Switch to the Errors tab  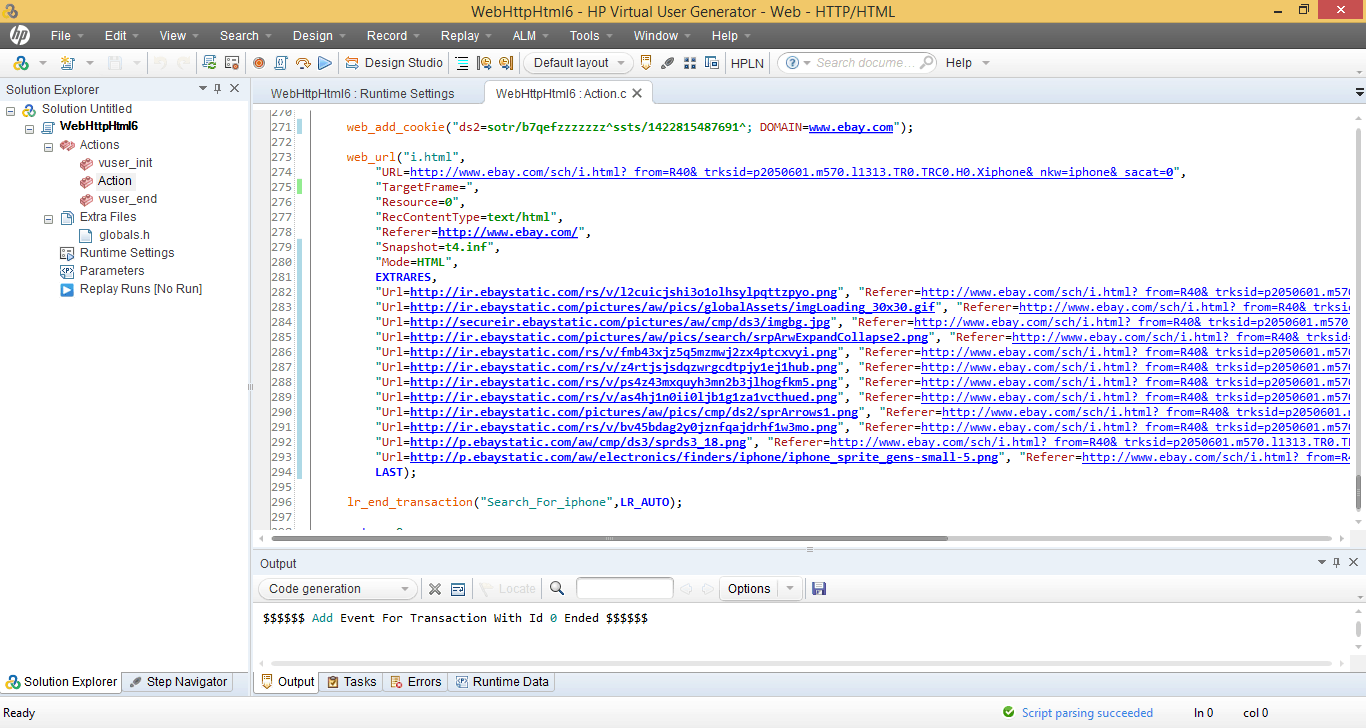415,682
